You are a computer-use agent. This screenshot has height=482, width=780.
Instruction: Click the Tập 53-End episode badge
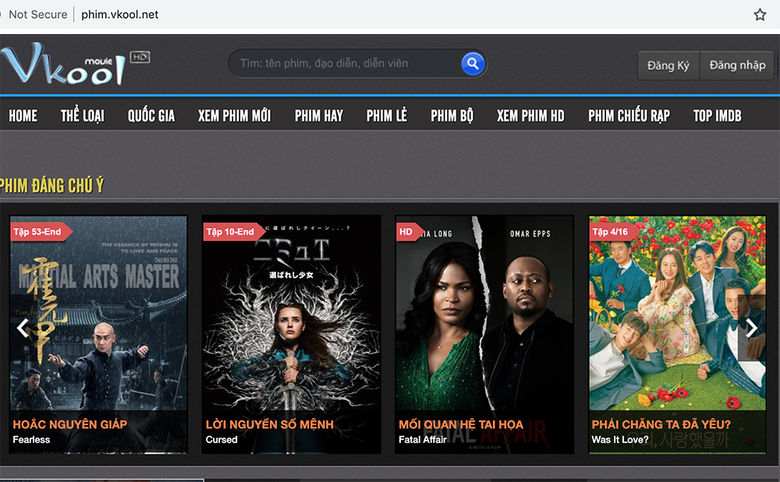38,232
